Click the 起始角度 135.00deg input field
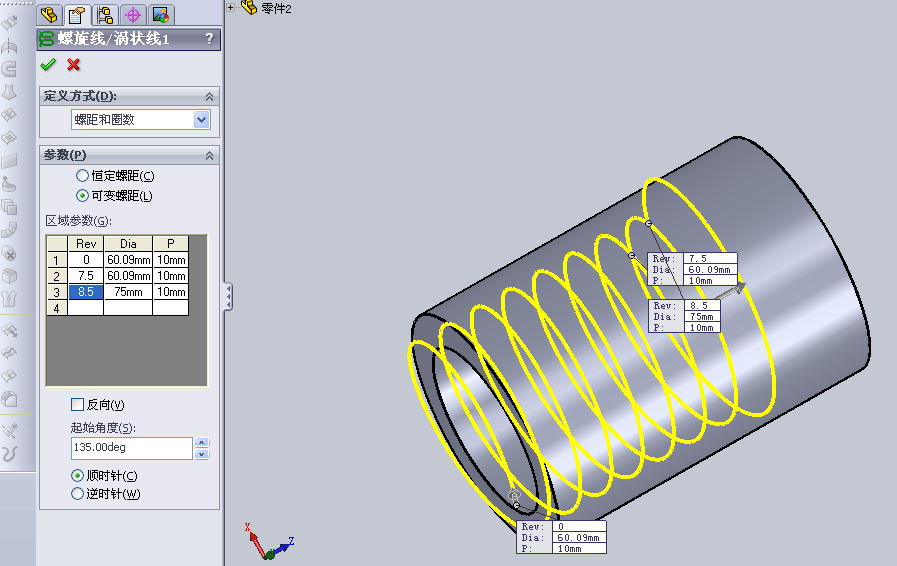The height and width of the screenshot is (566, 897). 132,448
